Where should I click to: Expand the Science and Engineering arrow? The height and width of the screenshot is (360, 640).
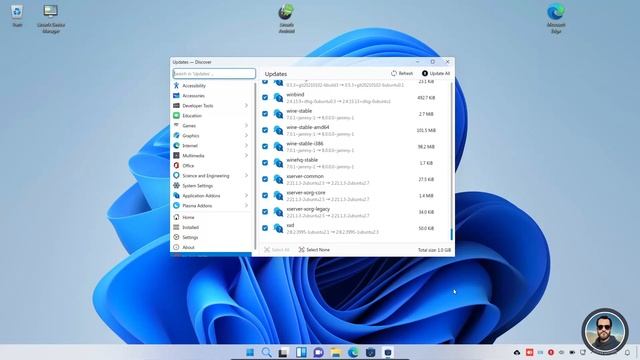246,176
